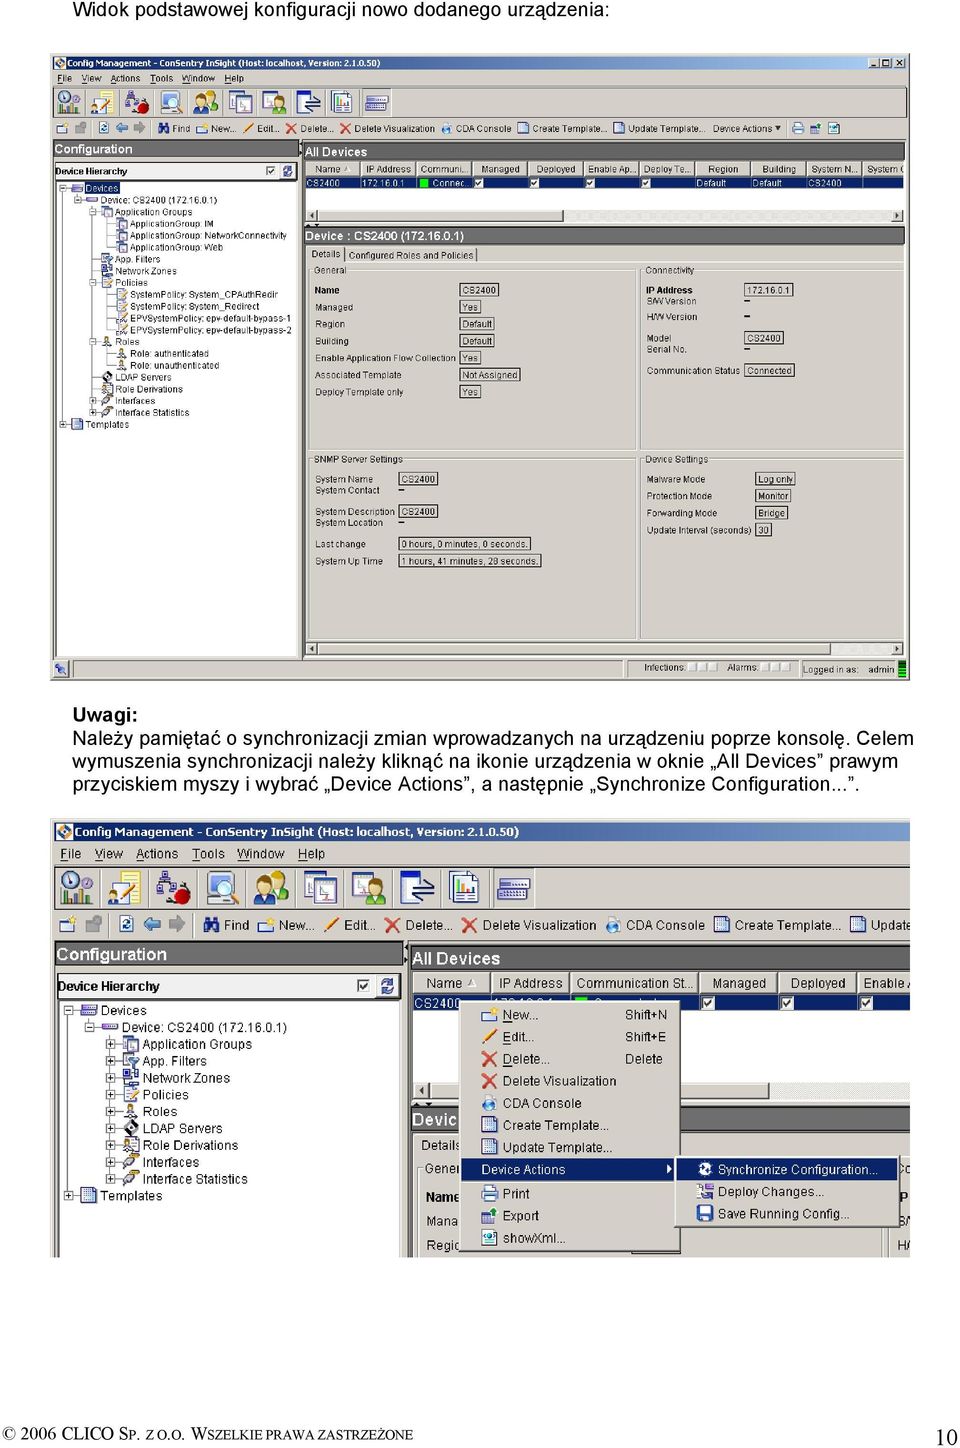Viewport: 960px width, 1448px height.
Task: Select Device Actions in the context menu
Action: (569, 1169)
